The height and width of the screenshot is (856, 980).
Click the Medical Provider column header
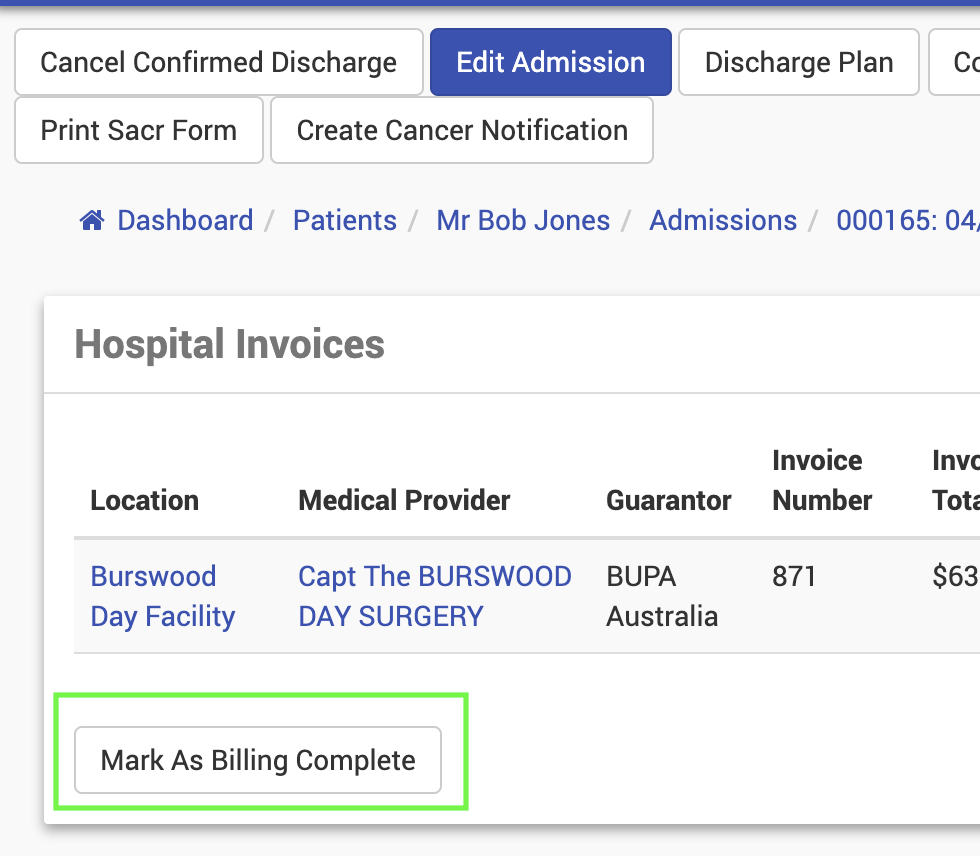click(x=404, y=500)
